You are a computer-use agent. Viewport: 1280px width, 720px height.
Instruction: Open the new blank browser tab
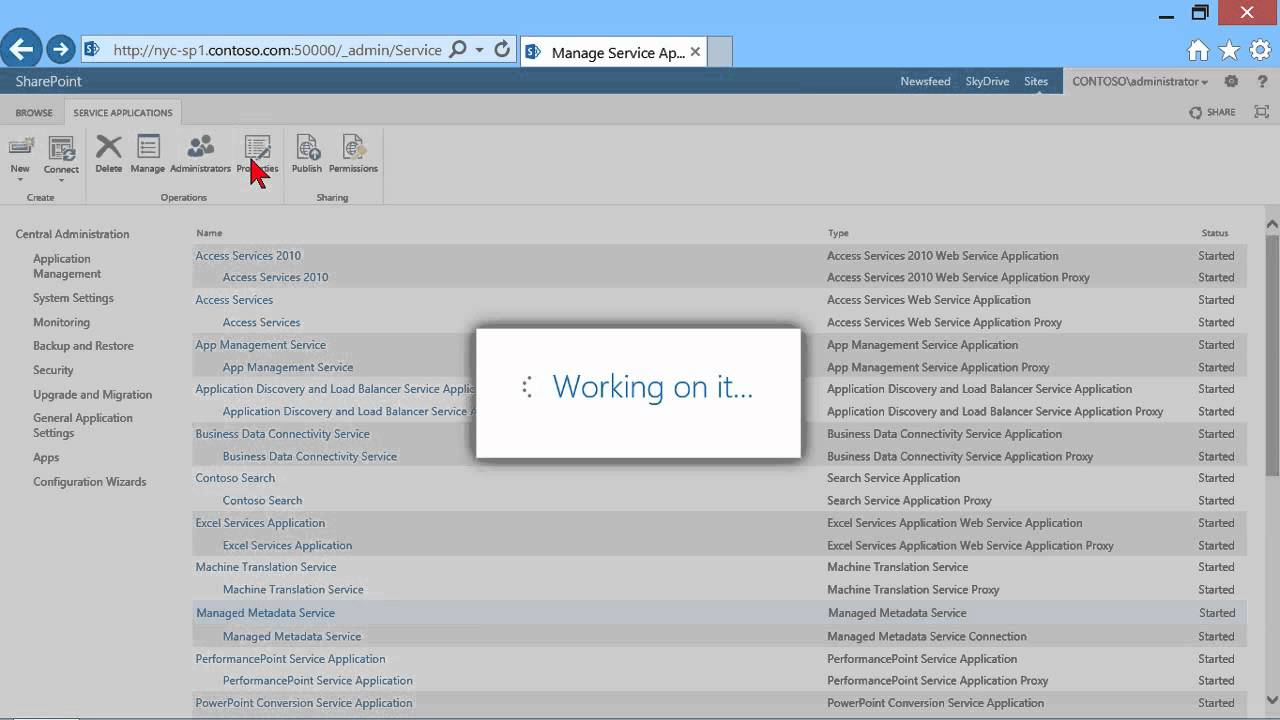pyautogui.click(x=720, y=51)
